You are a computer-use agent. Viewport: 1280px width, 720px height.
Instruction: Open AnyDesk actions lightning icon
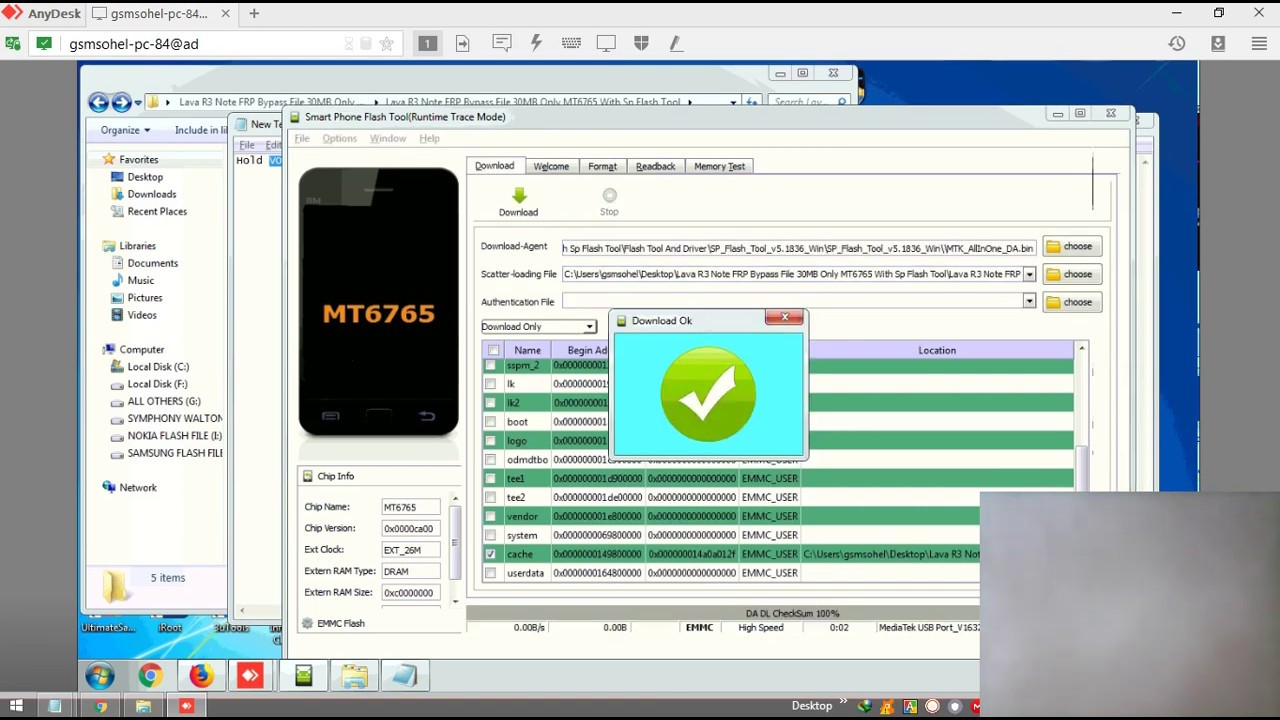pos(536,43)
